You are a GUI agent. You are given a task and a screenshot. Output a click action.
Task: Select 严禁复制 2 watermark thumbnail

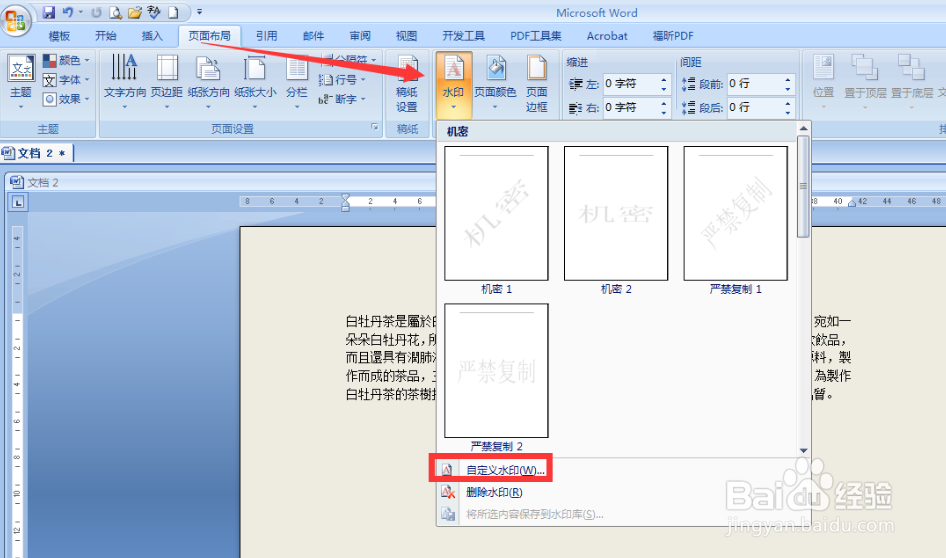pyautogui.click(x=496, y=370)
